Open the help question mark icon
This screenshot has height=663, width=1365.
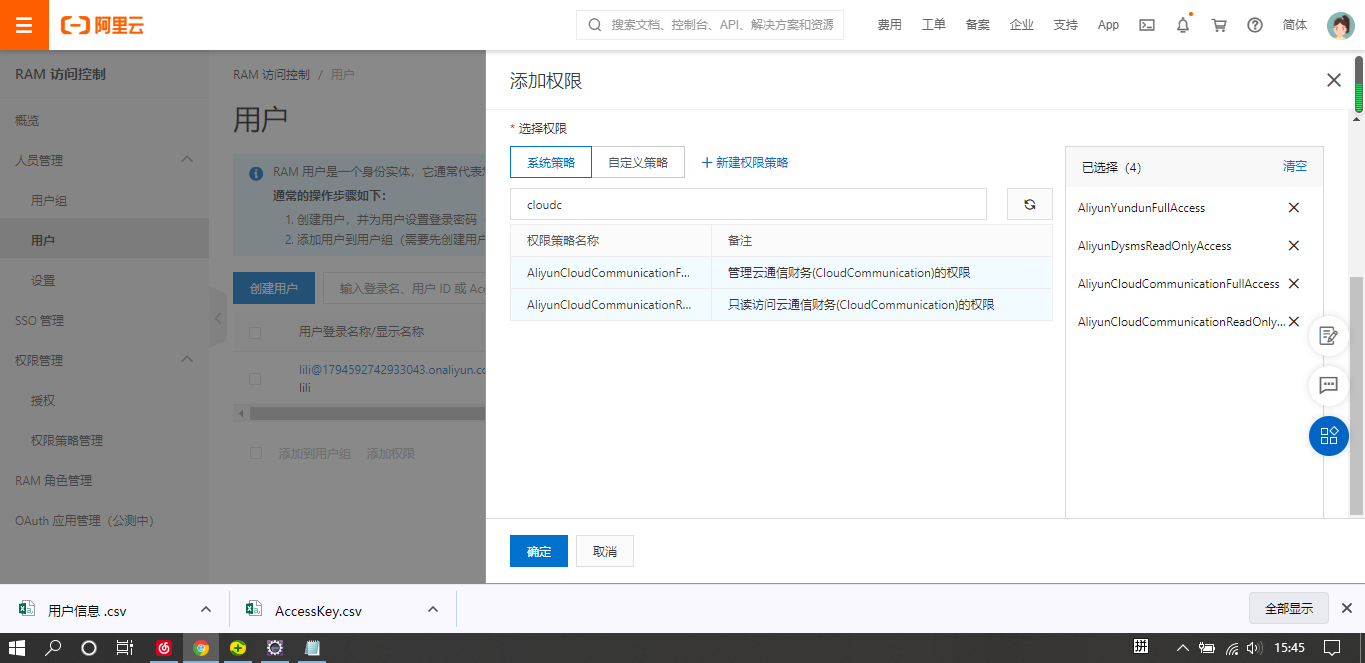coord(1255,25)
